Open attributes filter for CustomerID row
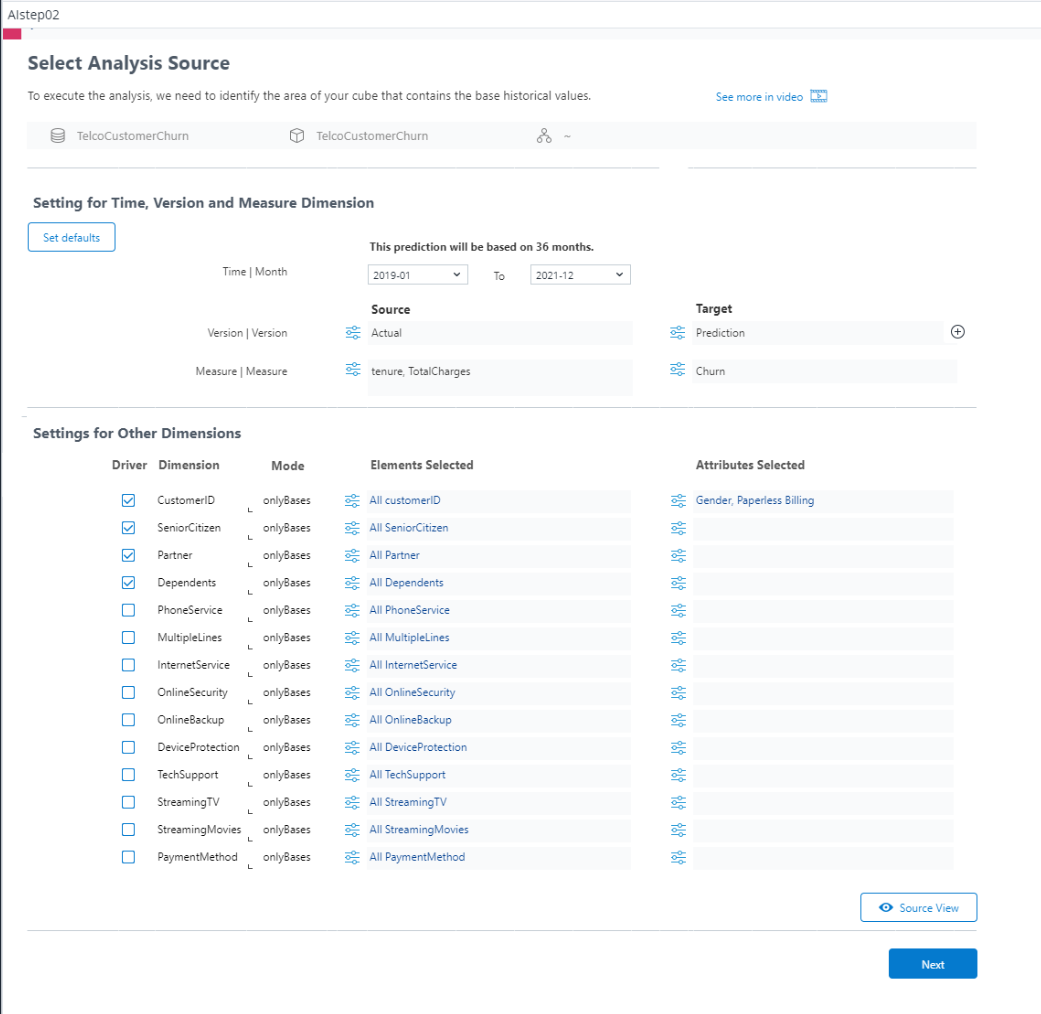This screenshot has width=1041, height=1014. (678, 500)
